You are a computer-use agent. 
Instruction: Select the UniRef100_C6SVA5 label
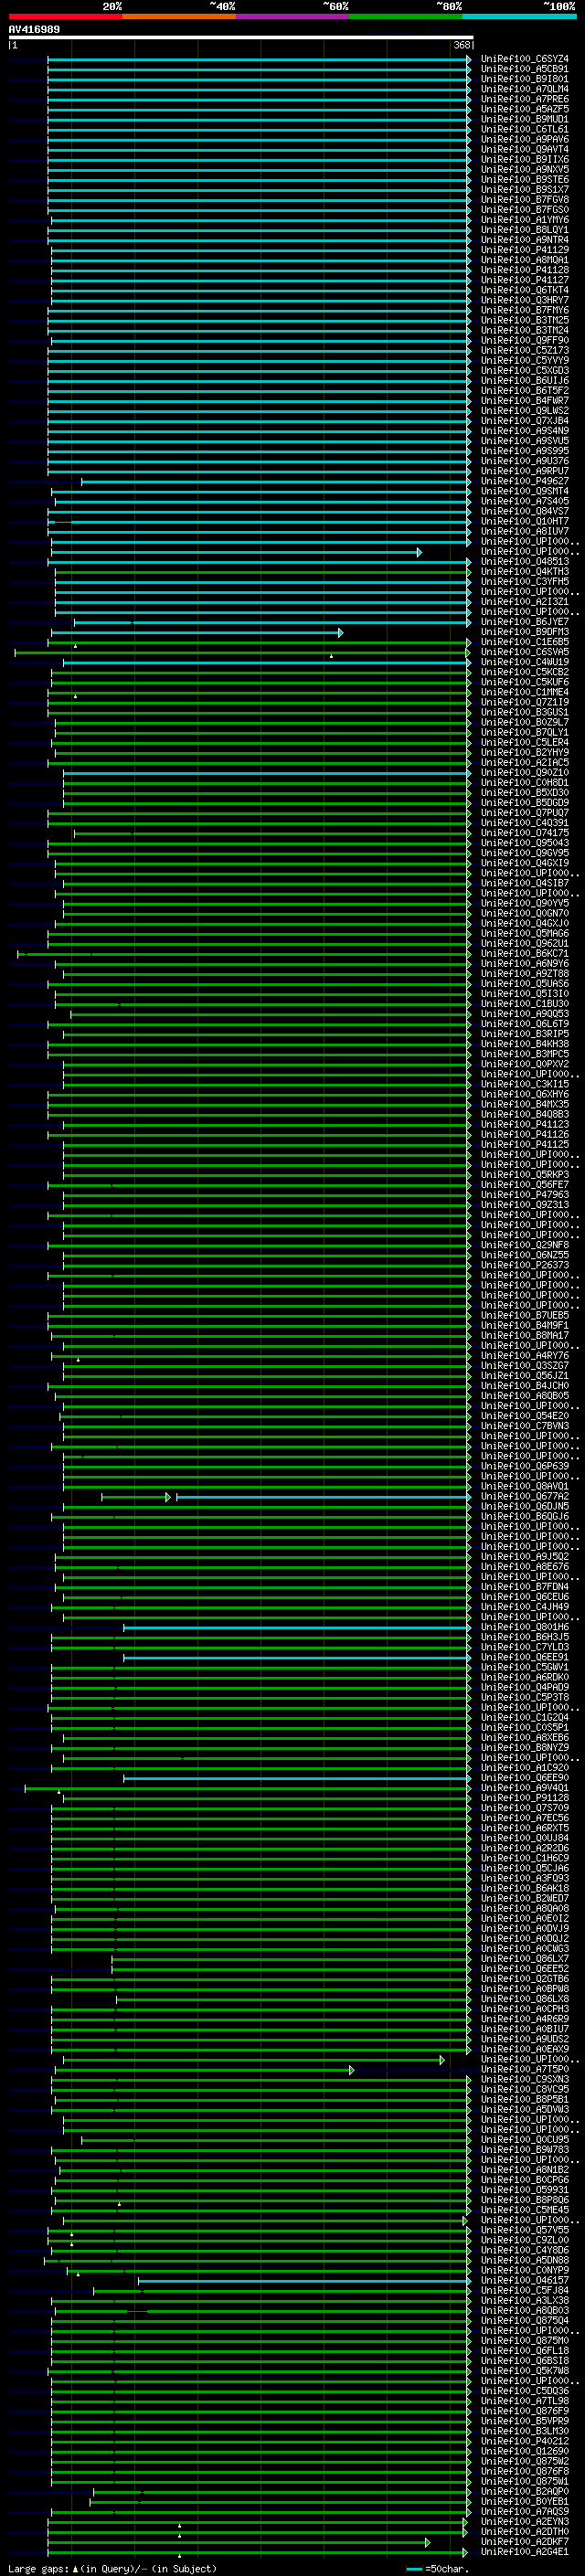tap(525, 652)
